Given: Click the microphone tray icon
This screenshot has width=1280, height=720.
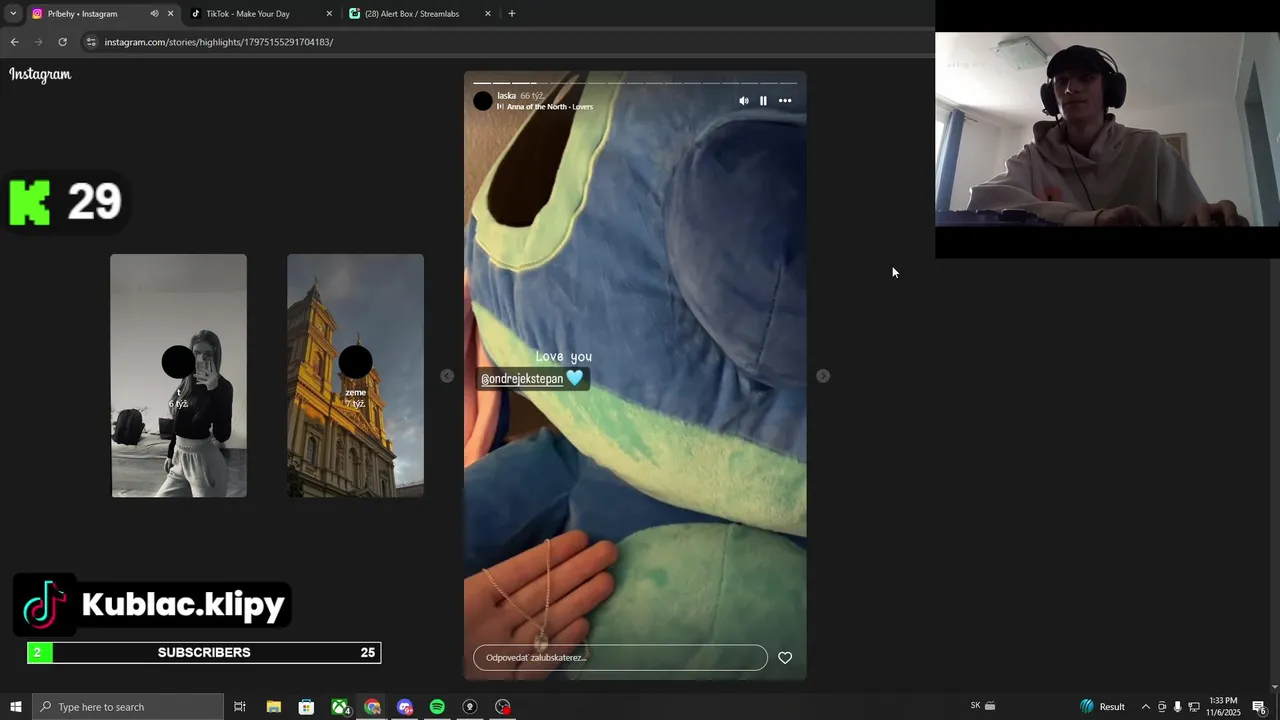Looking at the screenshot, I should (x=1177, y=707).
